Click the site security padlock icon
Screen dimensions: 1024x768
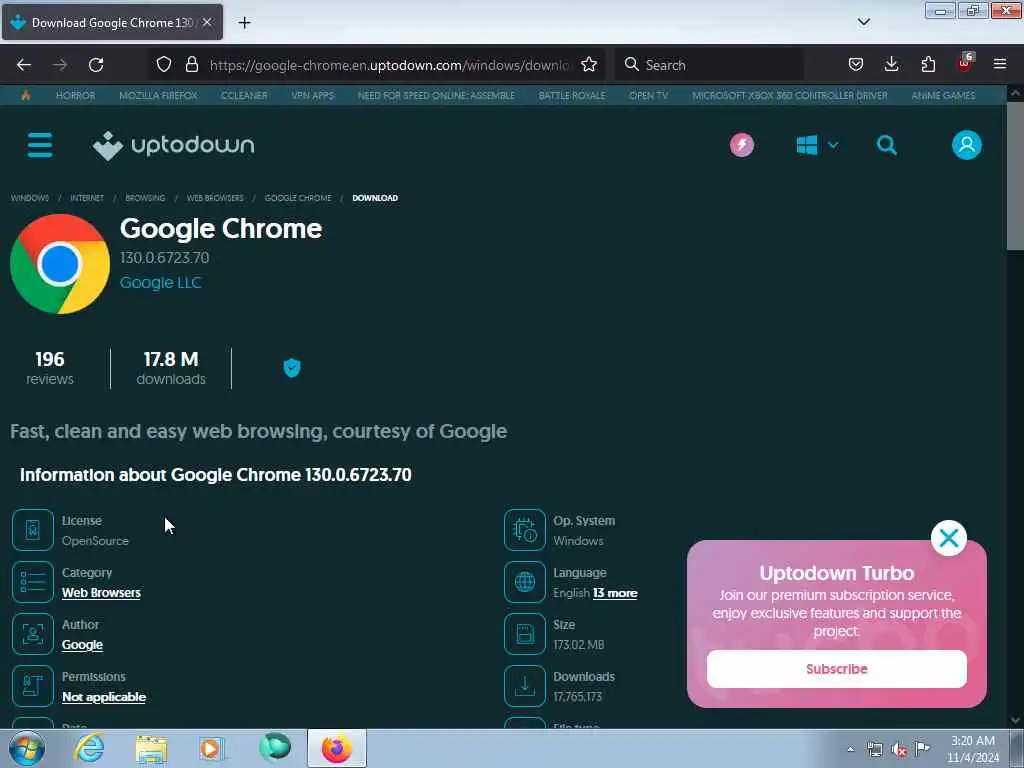(191, 64)
